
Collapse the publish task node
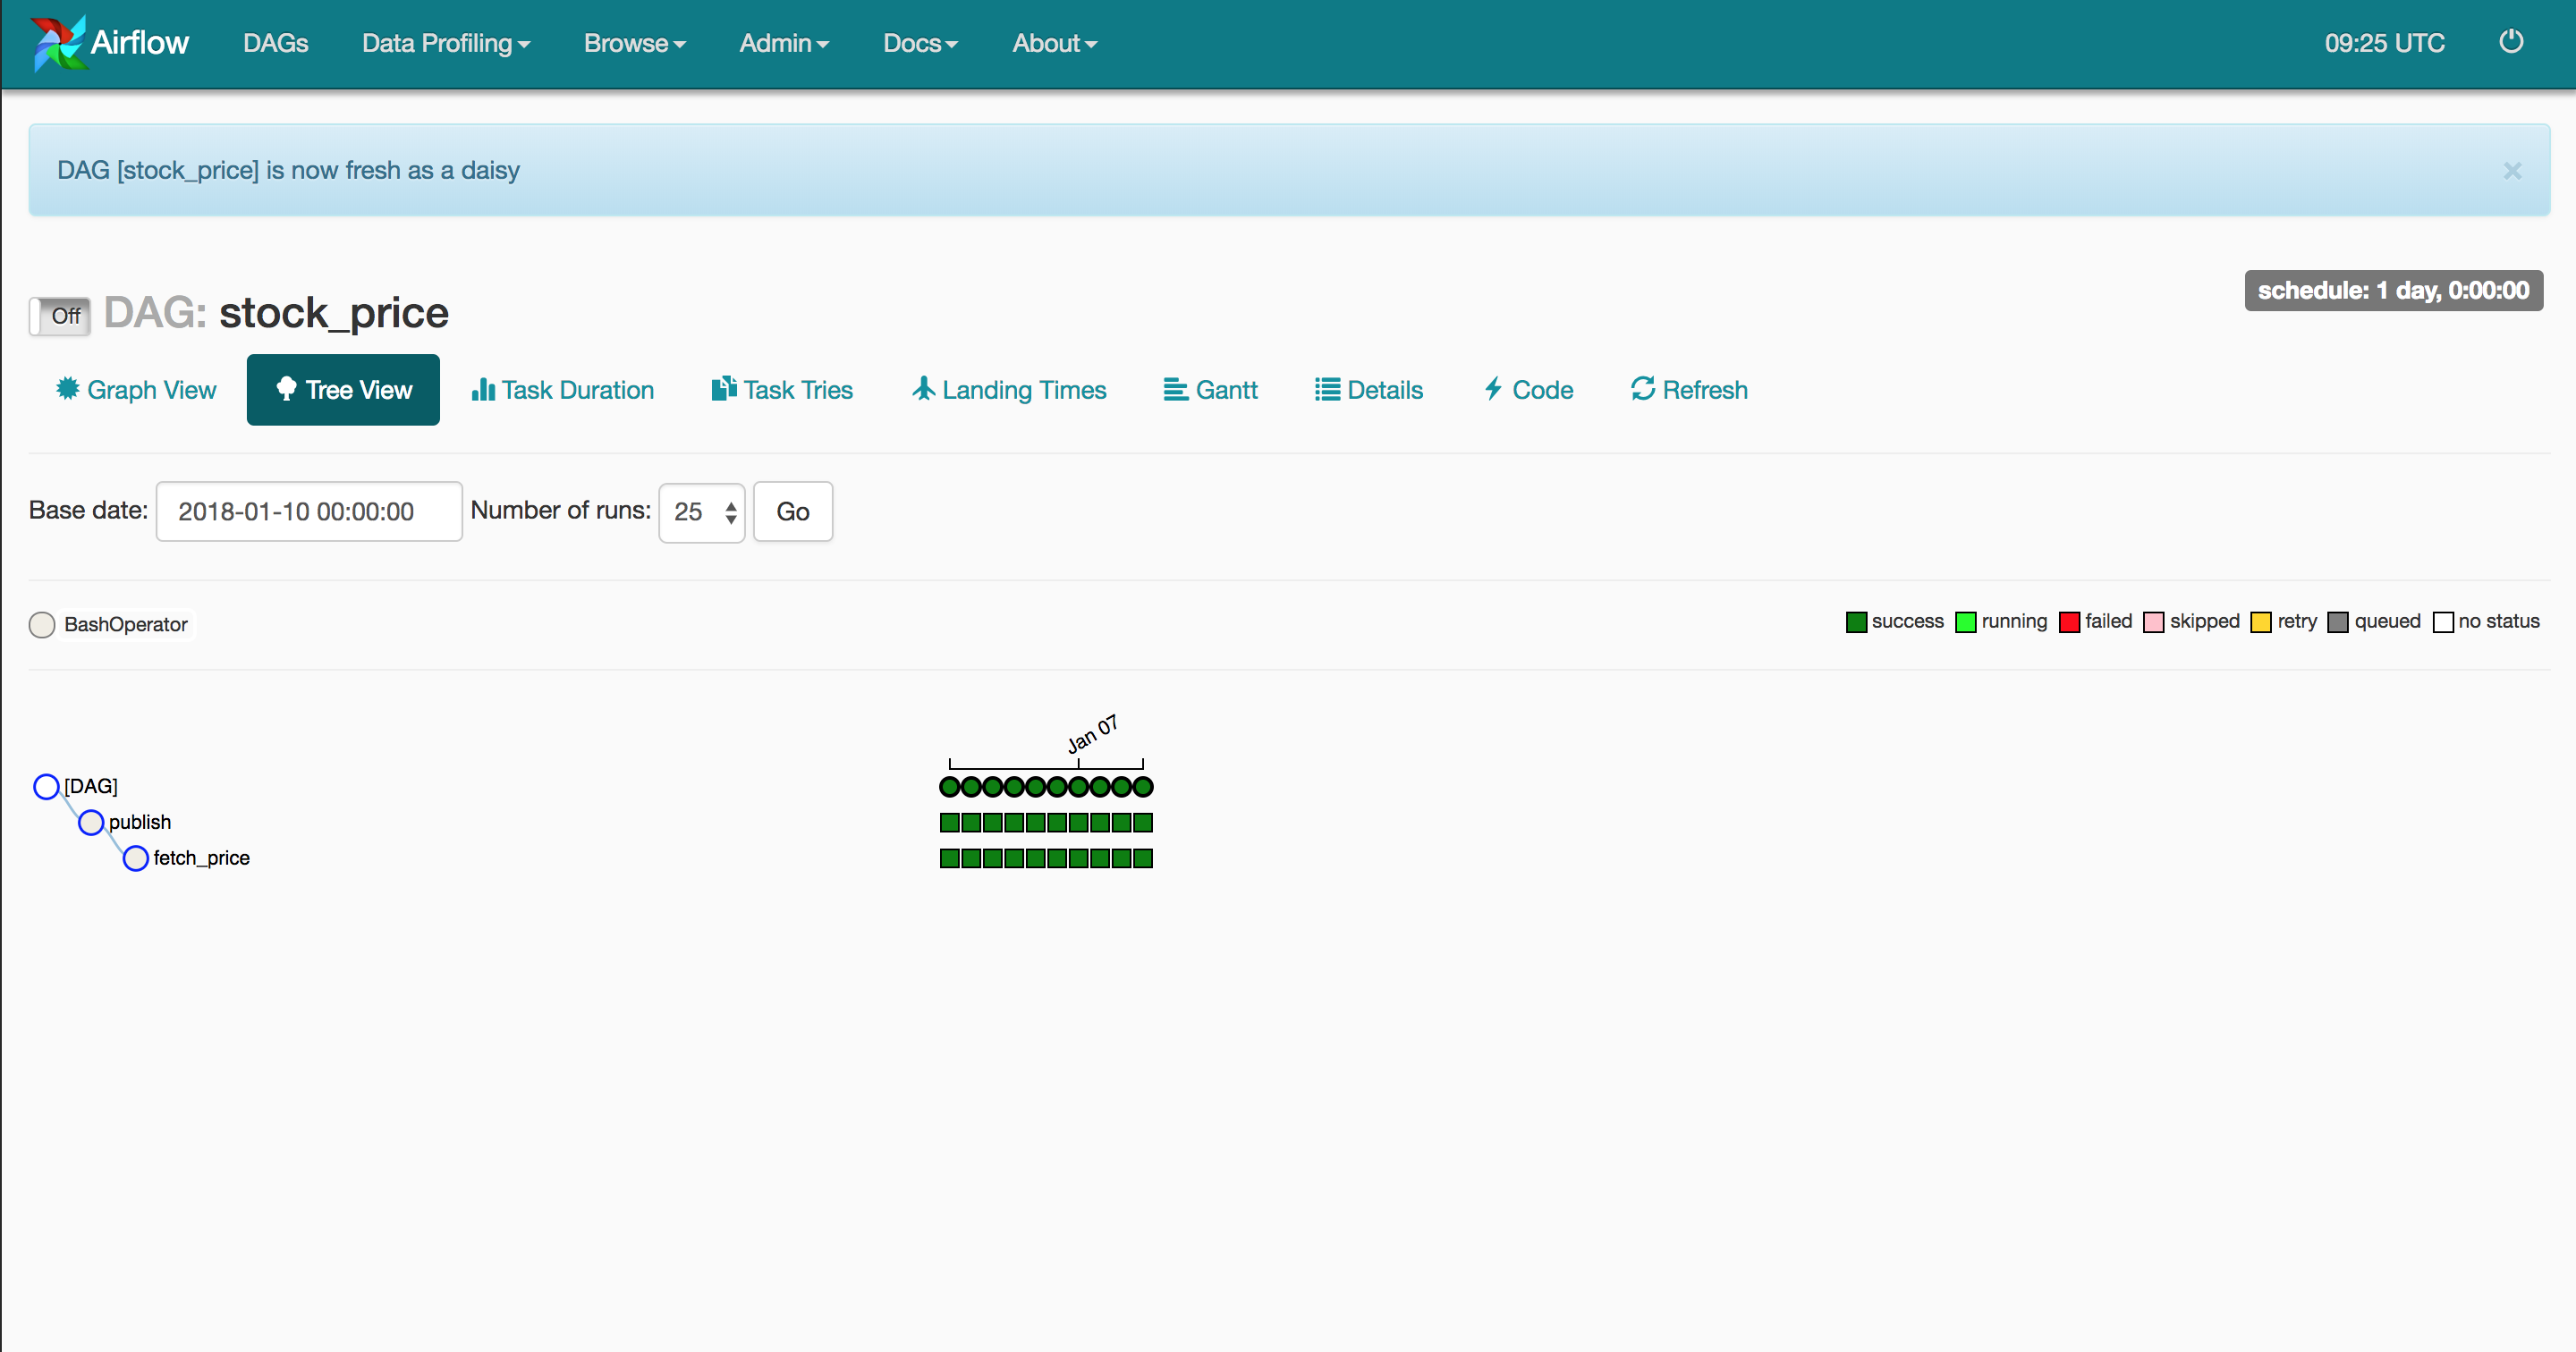click(91, 822)
